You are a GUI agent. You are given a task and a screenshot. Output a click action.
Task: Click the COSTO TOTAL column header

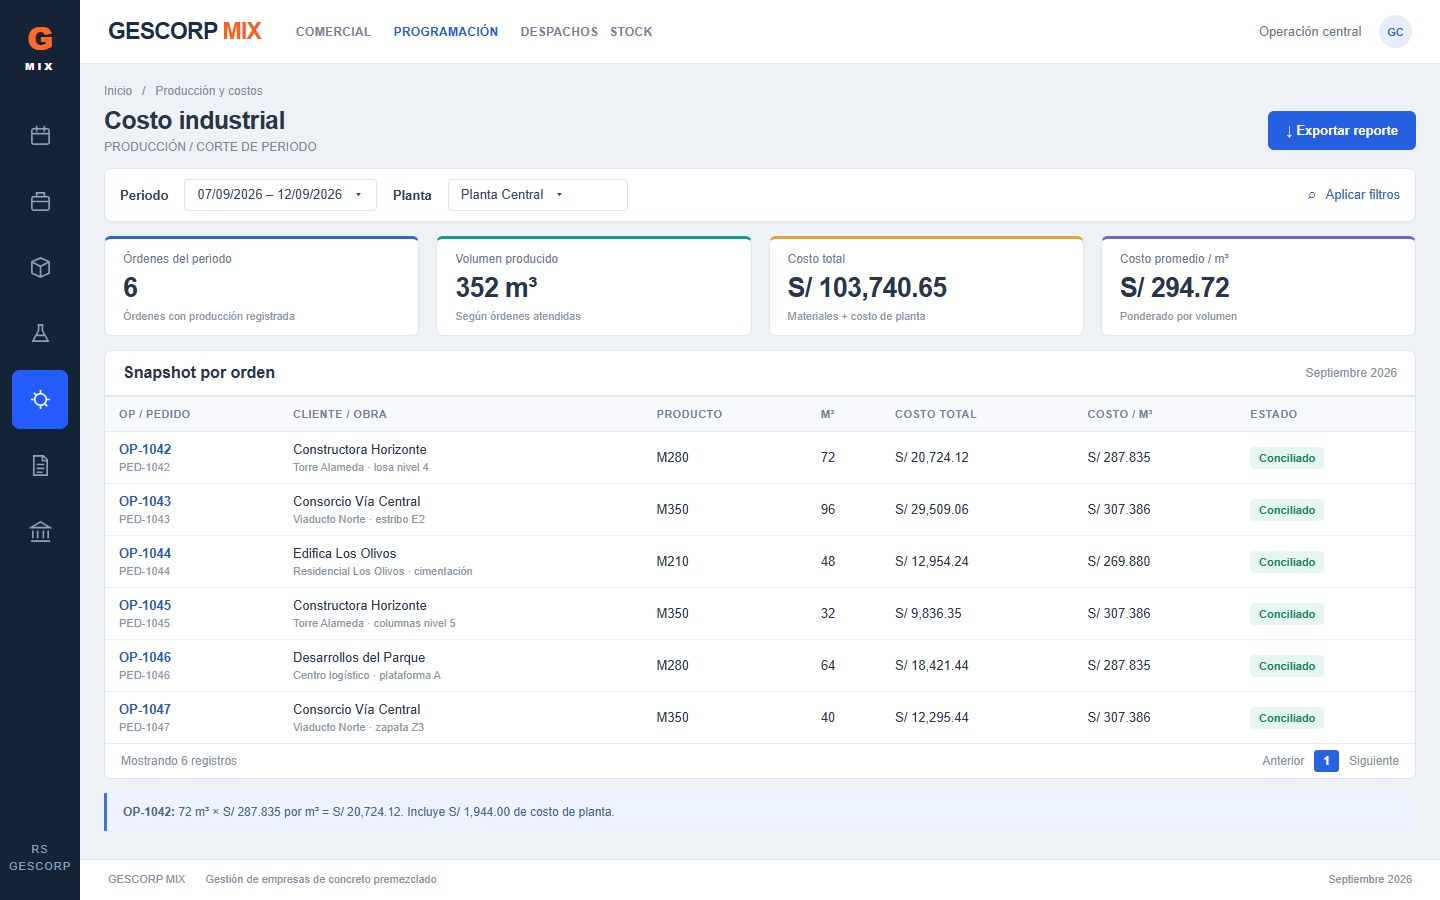[x=936, y=414]
